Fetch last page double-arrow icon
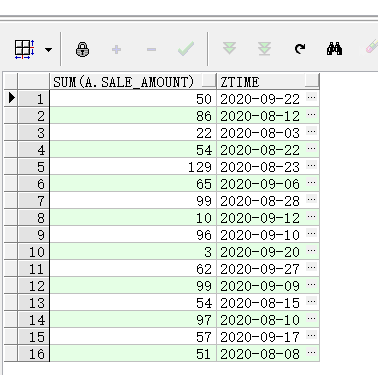 coord(264,49)
